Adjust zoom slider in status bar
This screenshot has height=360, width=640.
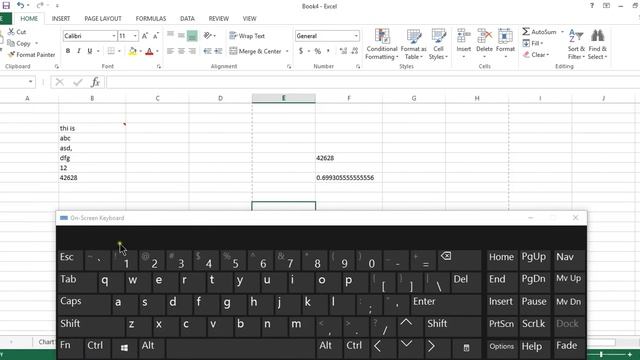click(601, 354)
